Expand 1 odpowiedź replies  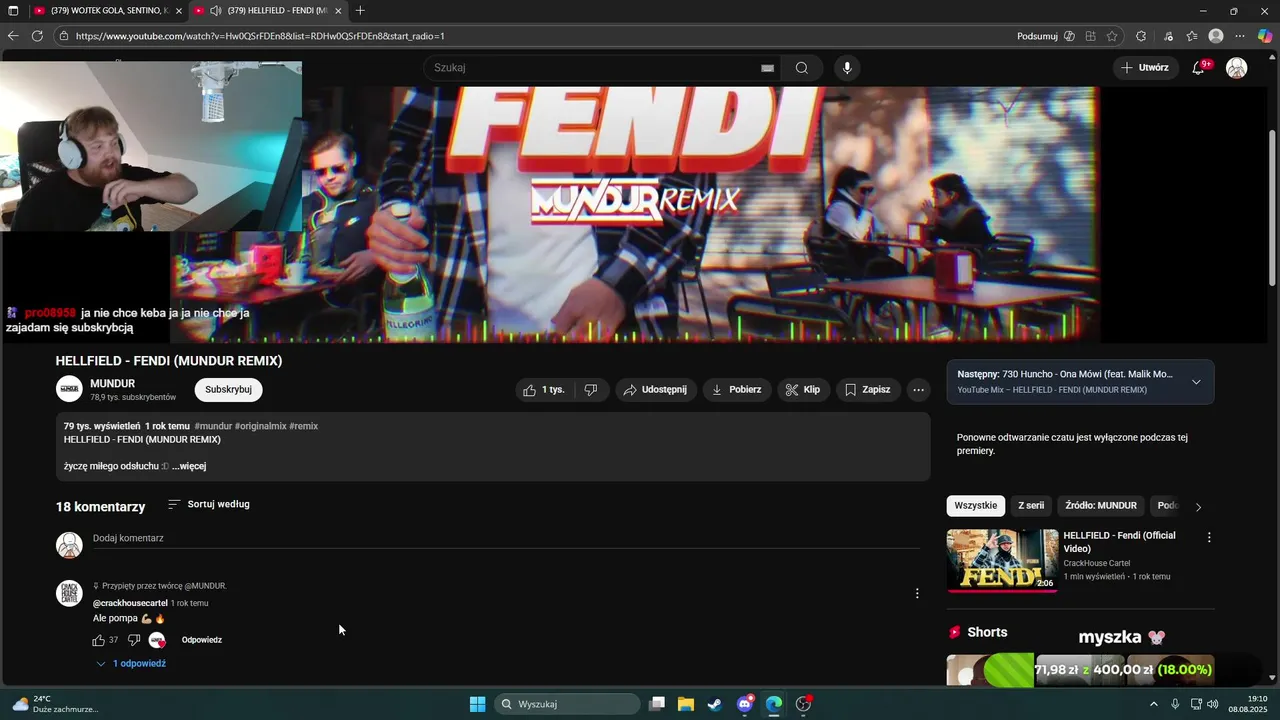(x=131, y=664)
